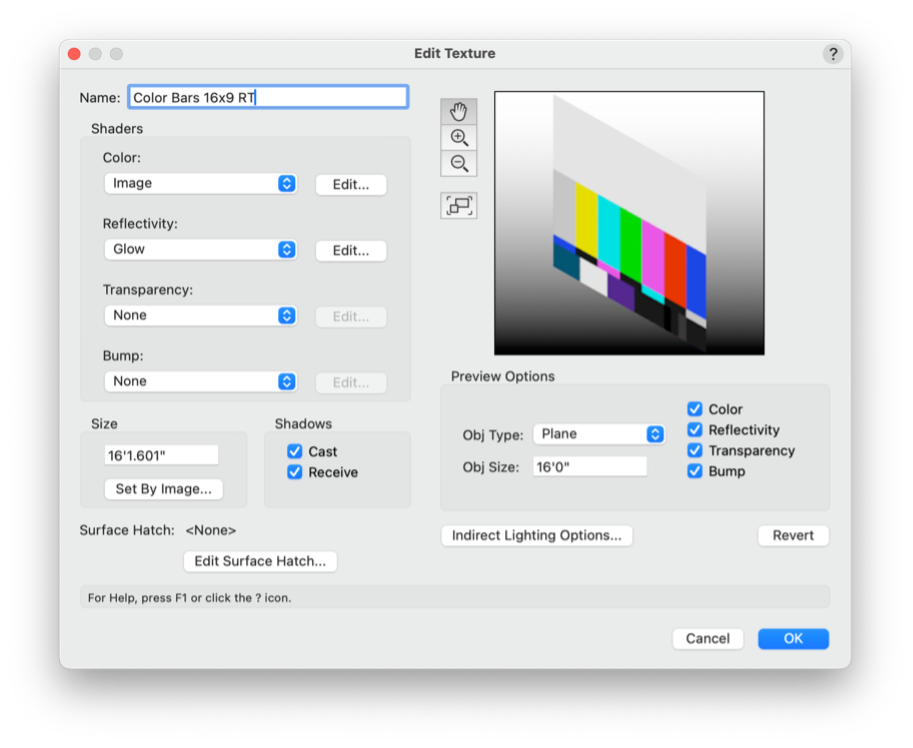Click the Zoom In magnifier icon
Screen dimensions: 913x748
click(x=459, y=138)
